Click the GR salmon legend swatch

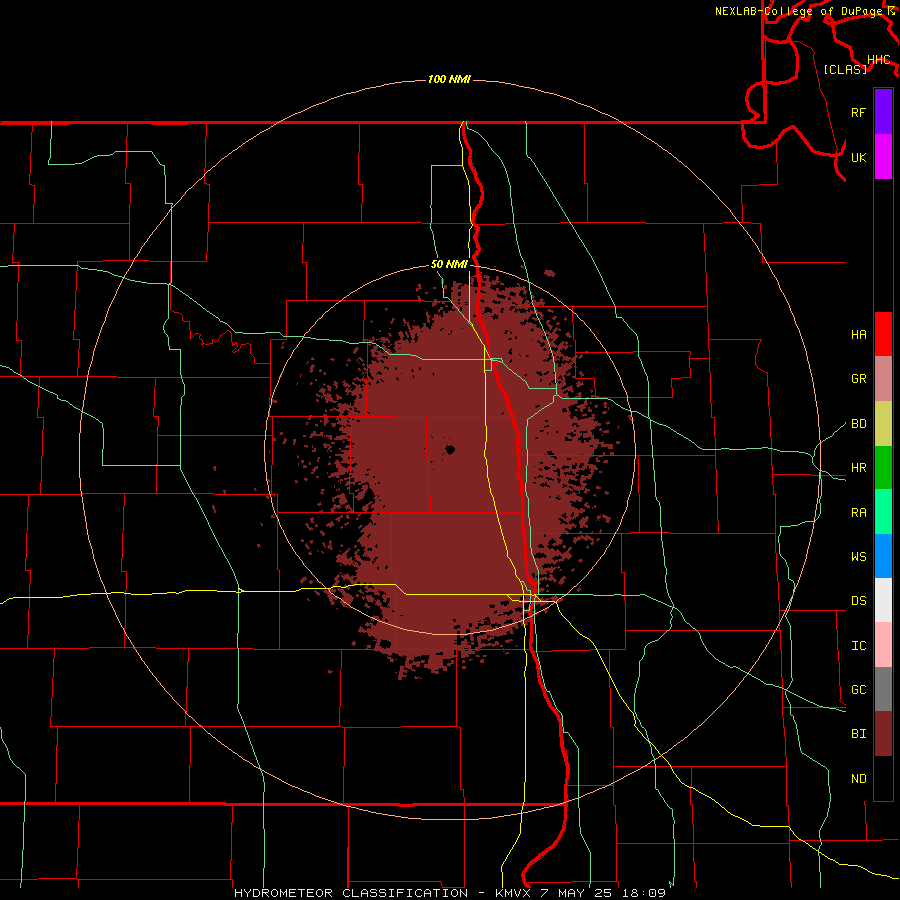883,378
